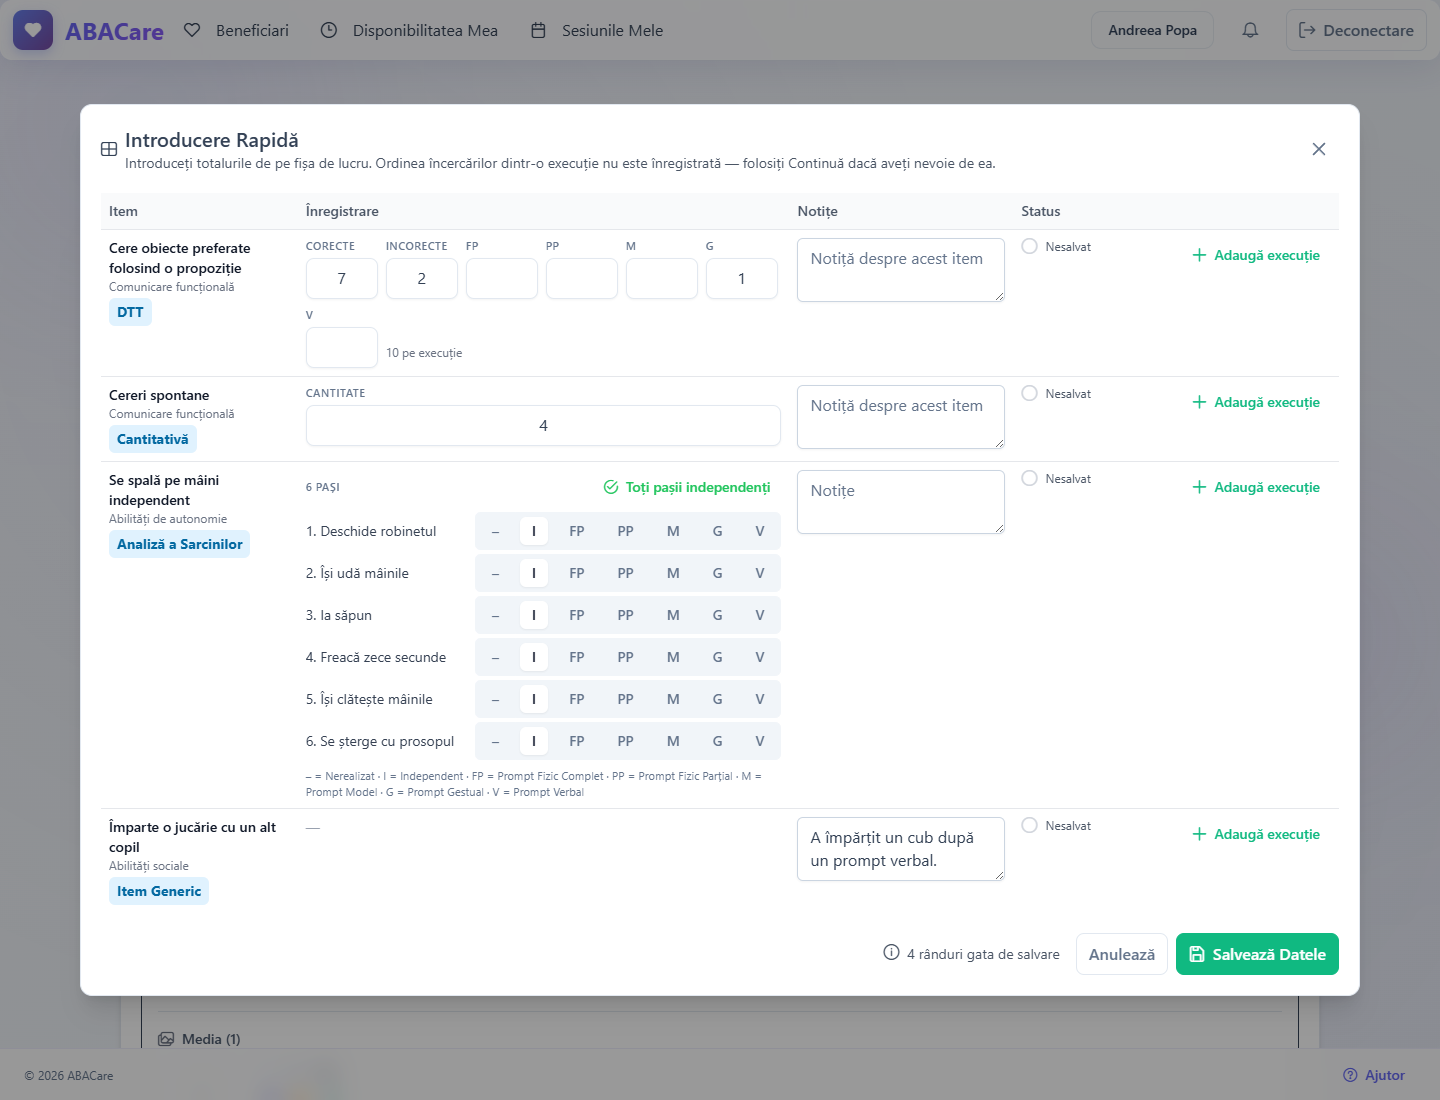Add execution for Se spală pe mâini

pyautogui.click(x=1256, y=487)
